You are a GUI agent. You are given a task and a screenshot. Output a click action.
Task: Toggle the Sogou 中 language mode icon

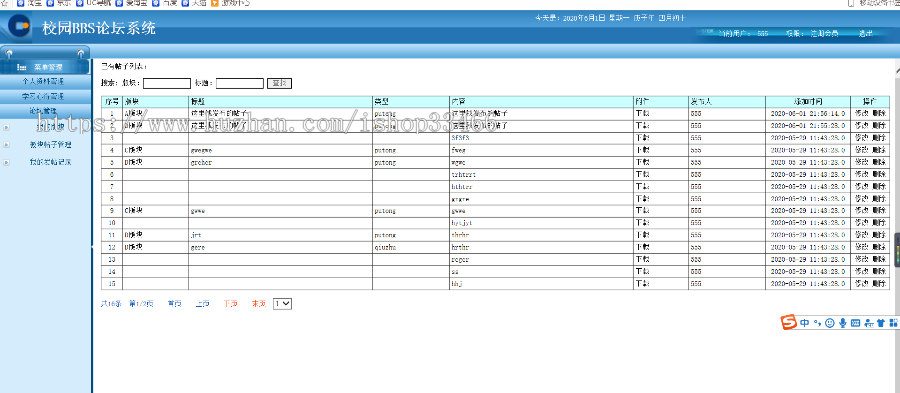[804, 323]
